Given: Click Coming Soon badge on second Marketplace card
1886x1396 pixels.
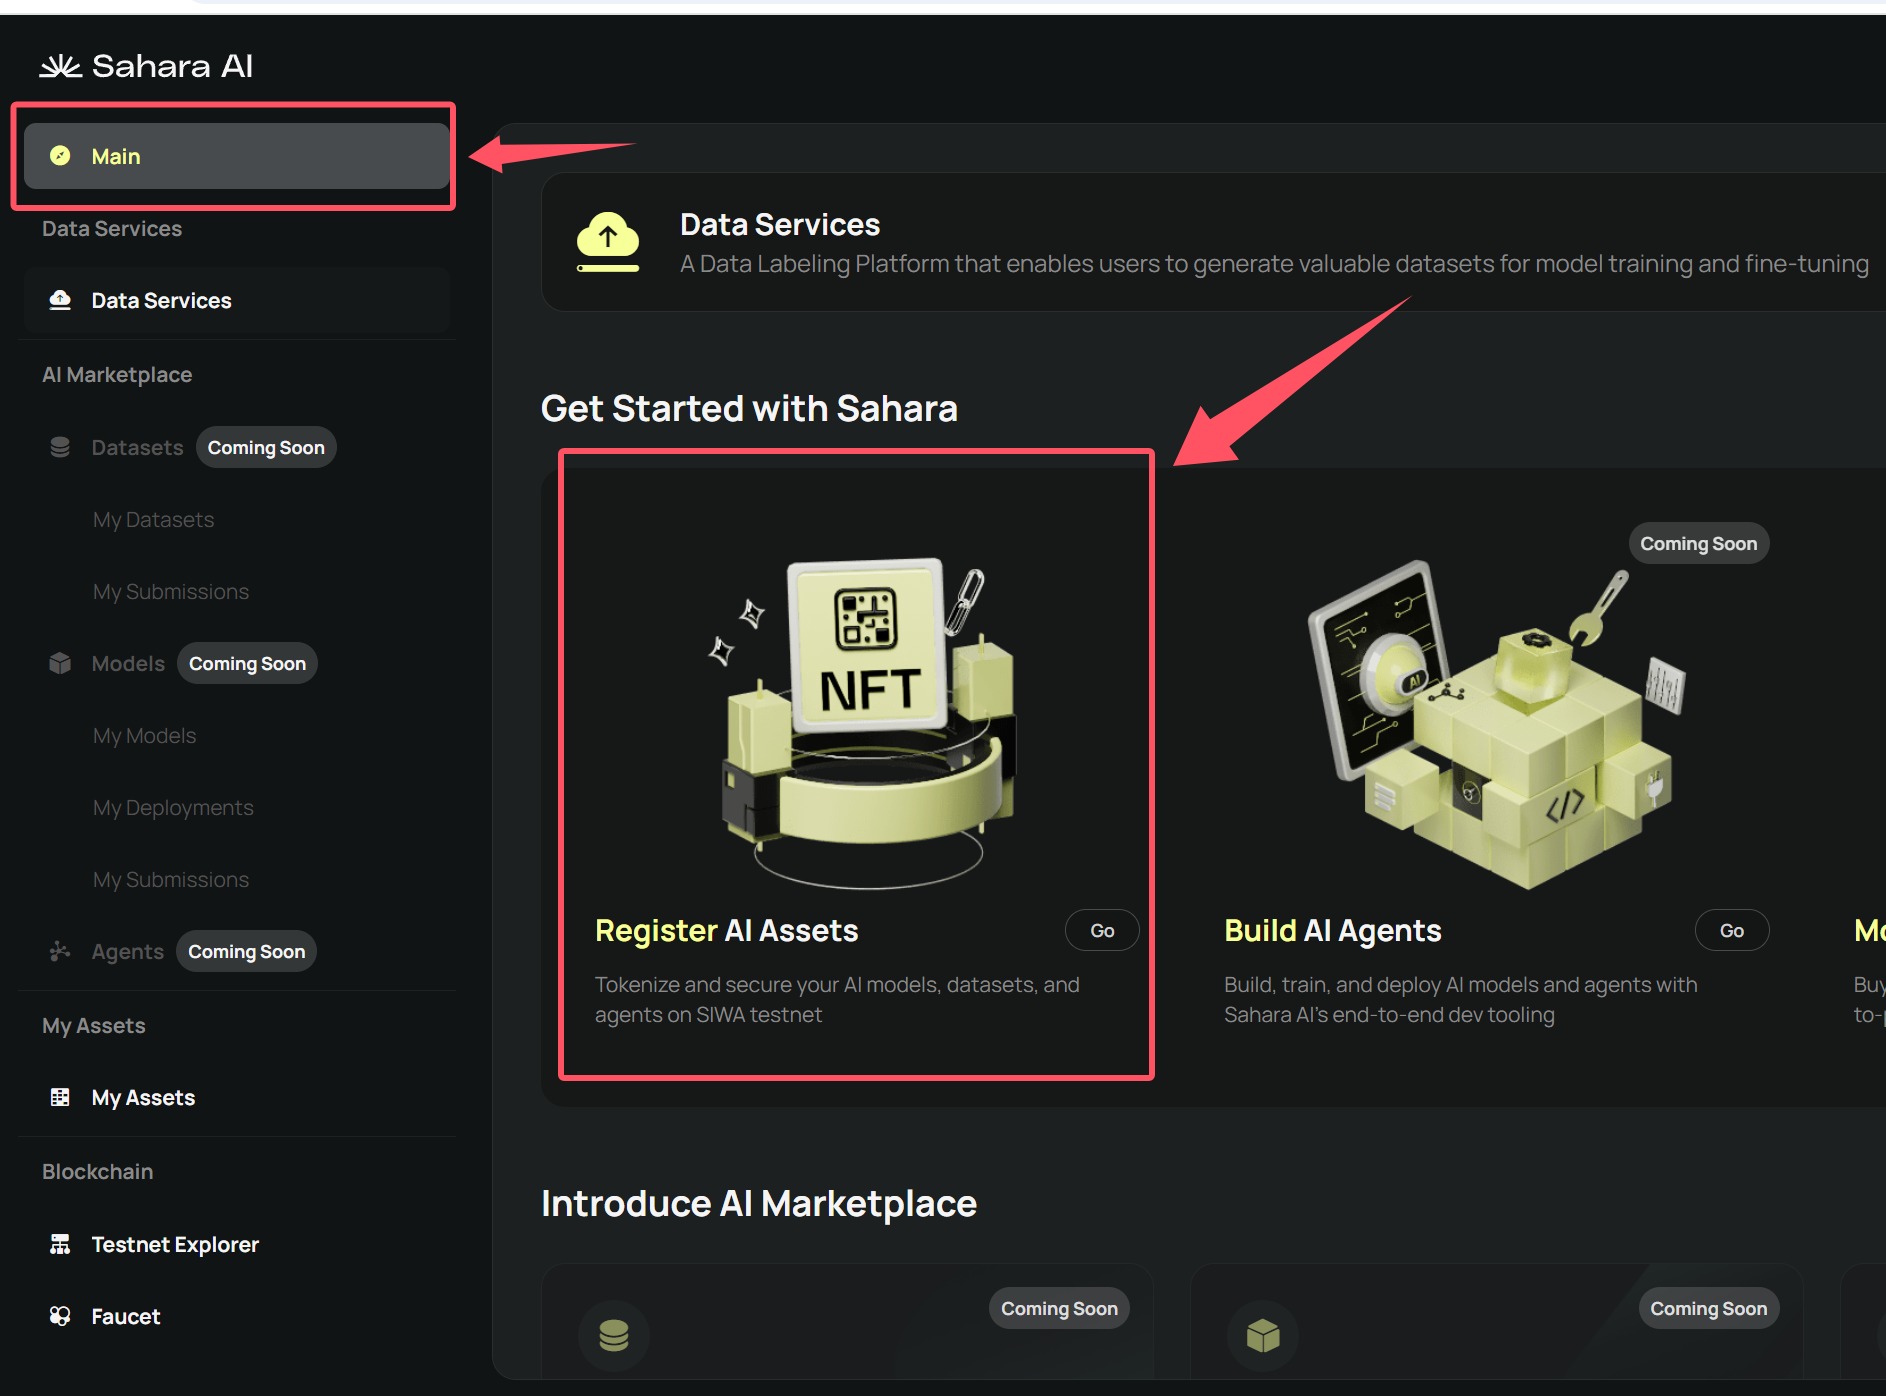Looking at the screenshot, I should point(1708,1308).
